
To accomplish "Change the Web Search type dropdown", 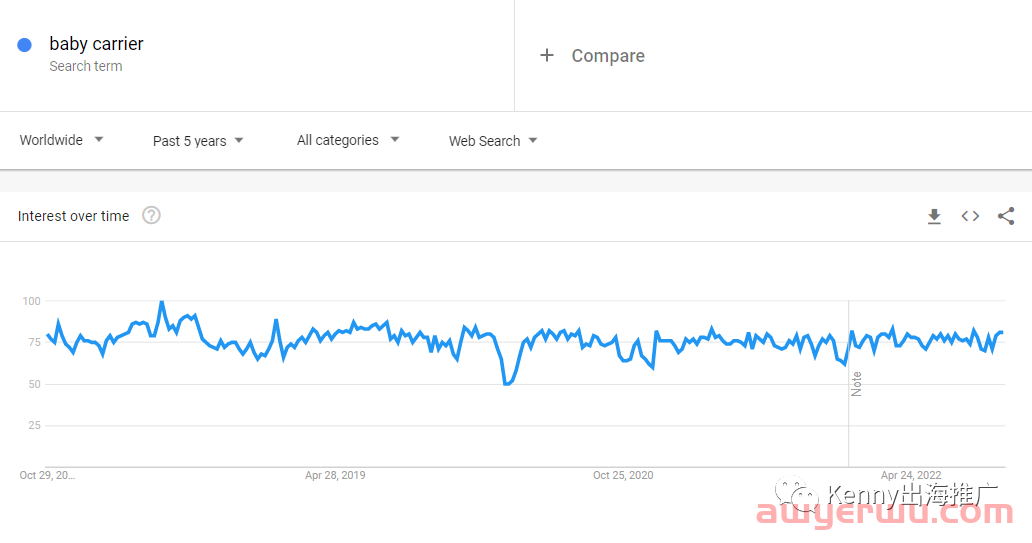I will point(493,141).
